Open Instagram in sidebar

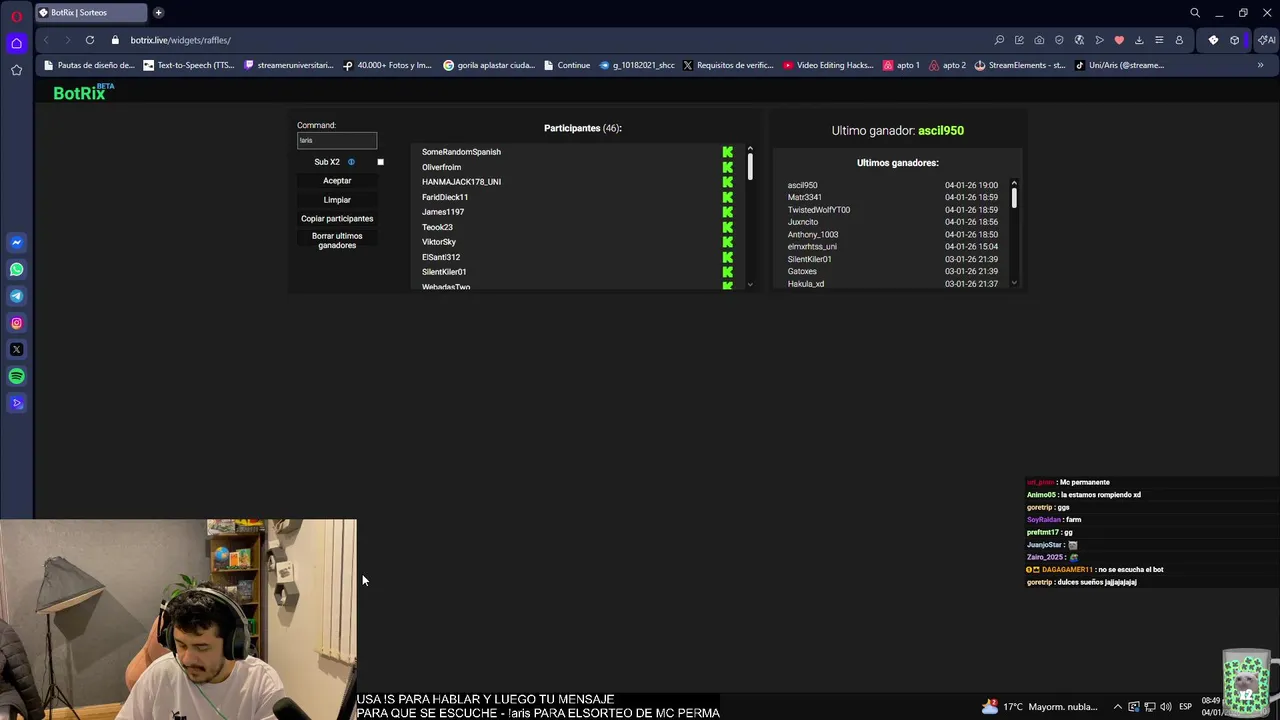point(16,323)
